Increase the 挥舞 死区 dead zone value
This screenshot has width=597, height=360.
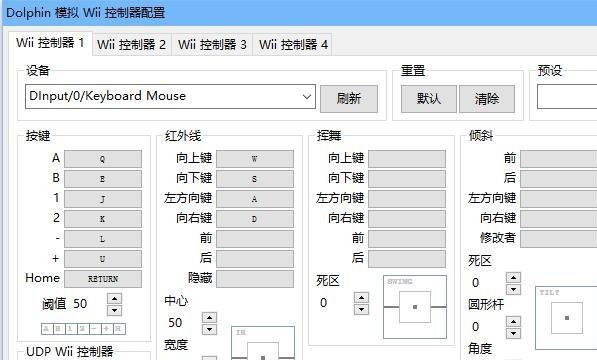[x=361, y=298]
